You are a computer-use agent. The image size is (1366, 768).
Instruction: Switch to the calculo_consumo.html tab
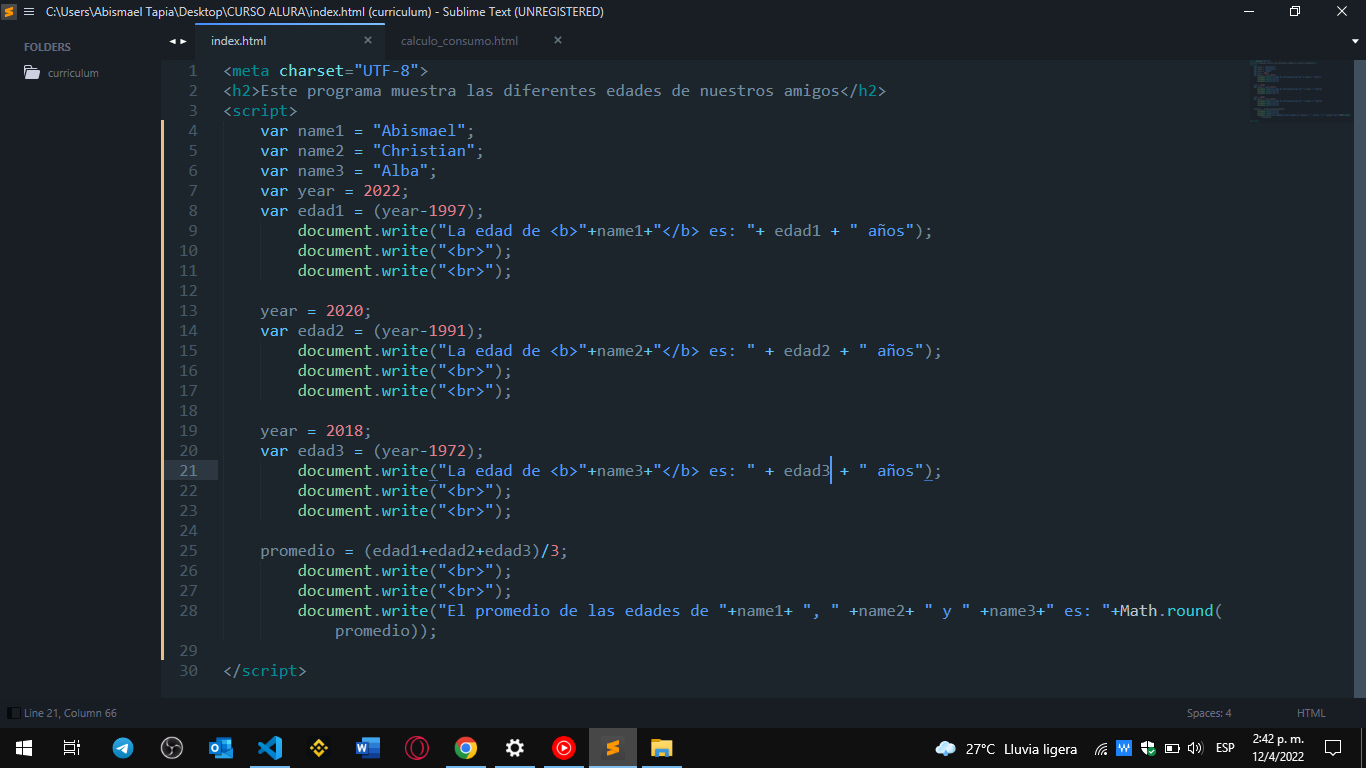[459, 41]
